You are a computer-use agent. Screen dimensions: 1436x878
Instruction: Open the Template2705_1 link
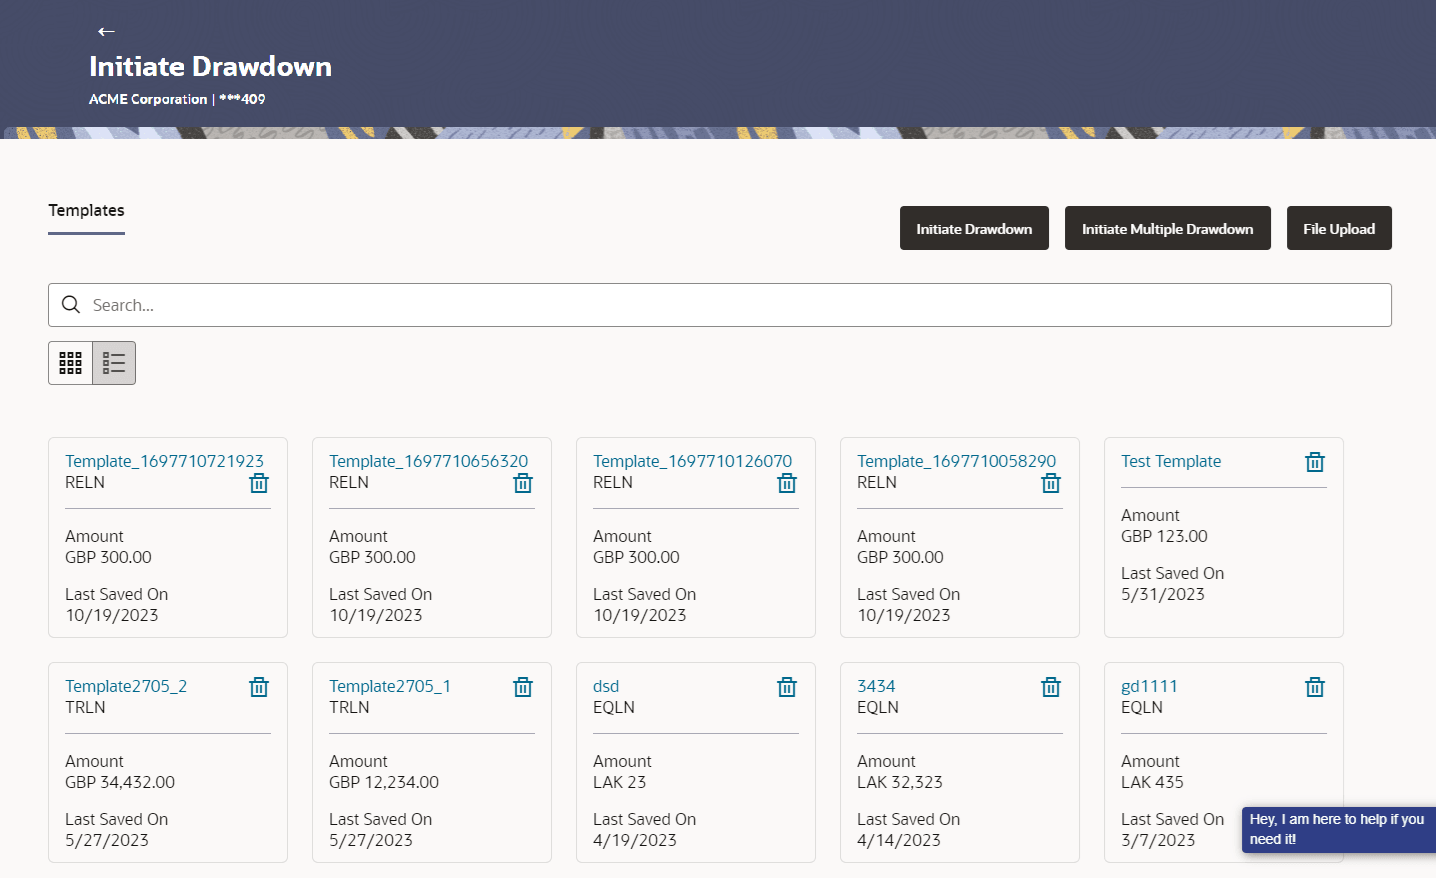(x=390, y=686)
